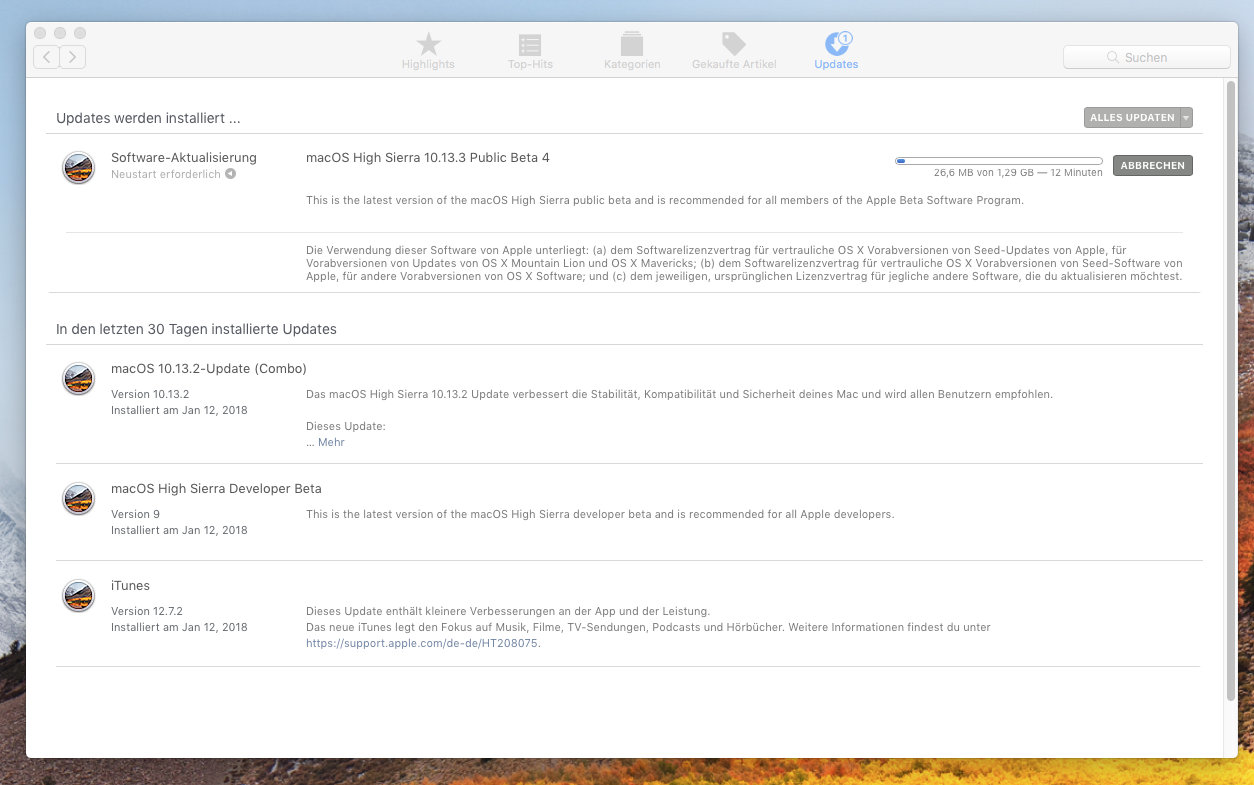Click the ALLES UPDATEN button
This screenshot has height=785, width=1254.
point(1132,118)
